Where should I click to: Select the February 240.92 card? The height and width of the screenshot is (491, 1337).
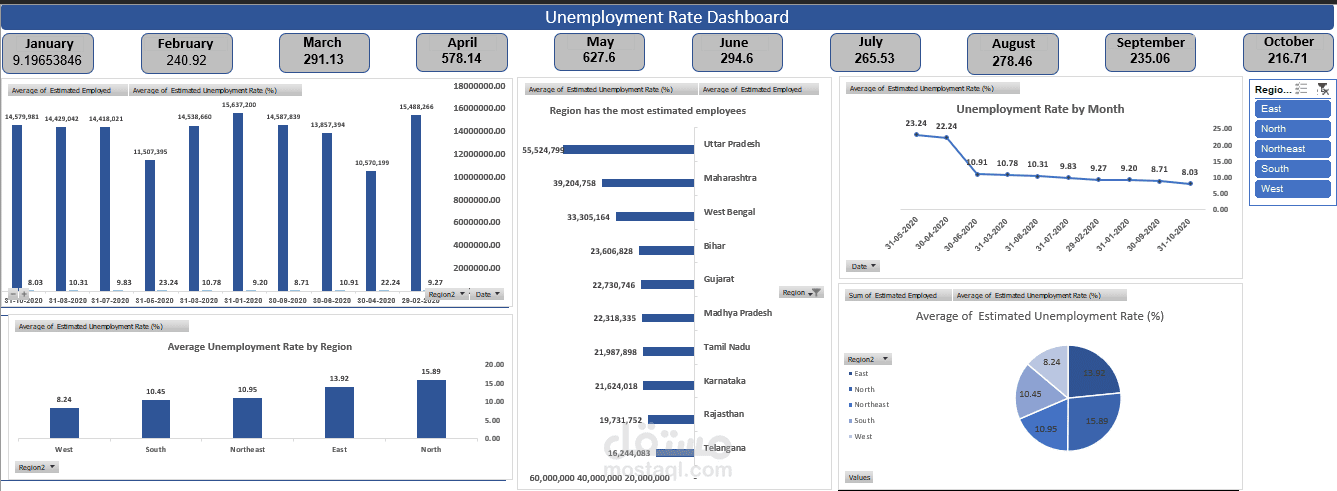[186, 52]
